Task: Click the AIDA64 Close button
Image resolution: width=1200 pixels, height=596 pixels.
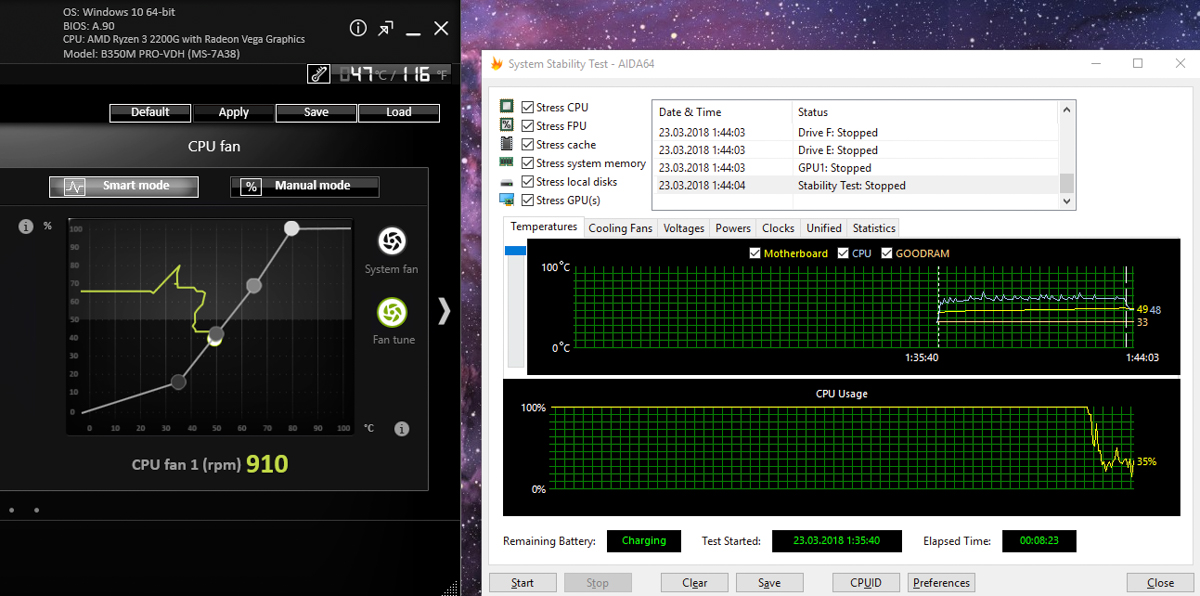Action: coord(1160,582)
